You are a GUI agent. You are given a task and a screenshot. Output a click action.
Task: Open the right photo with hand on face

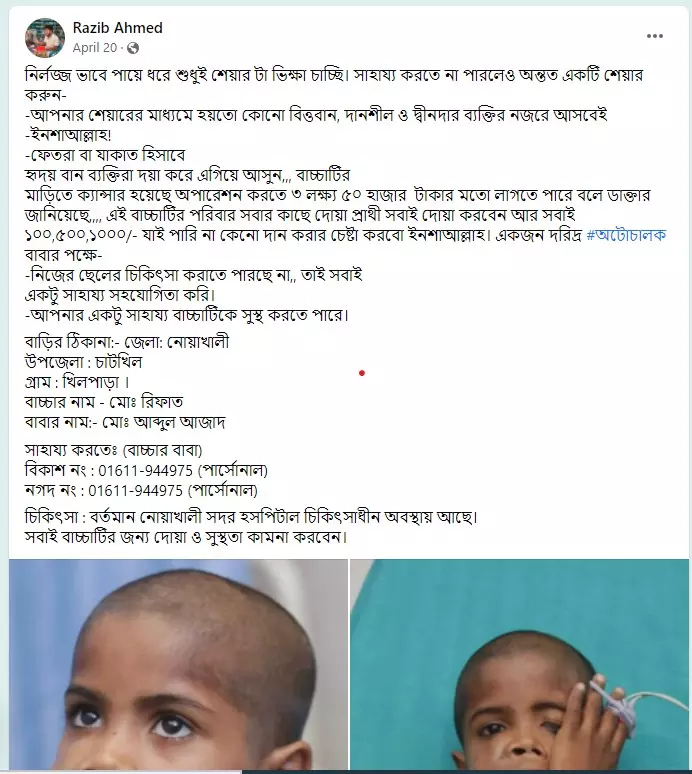click(x=520, y=664)
